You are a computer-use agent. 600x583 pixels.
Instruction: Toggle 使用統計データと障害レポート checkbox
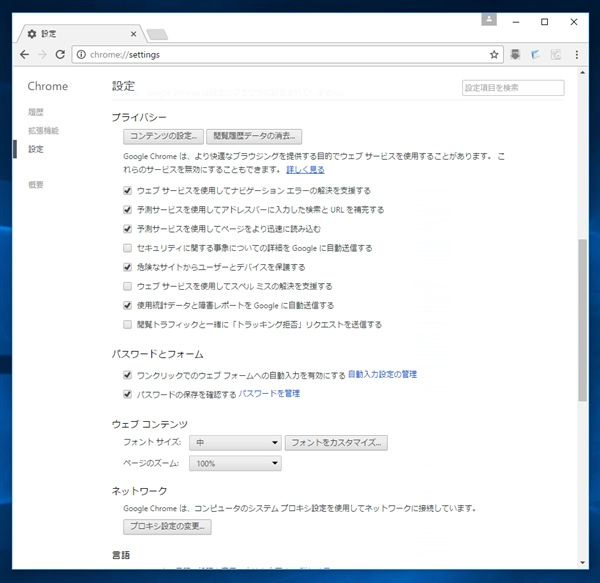(x=127, y=305)
